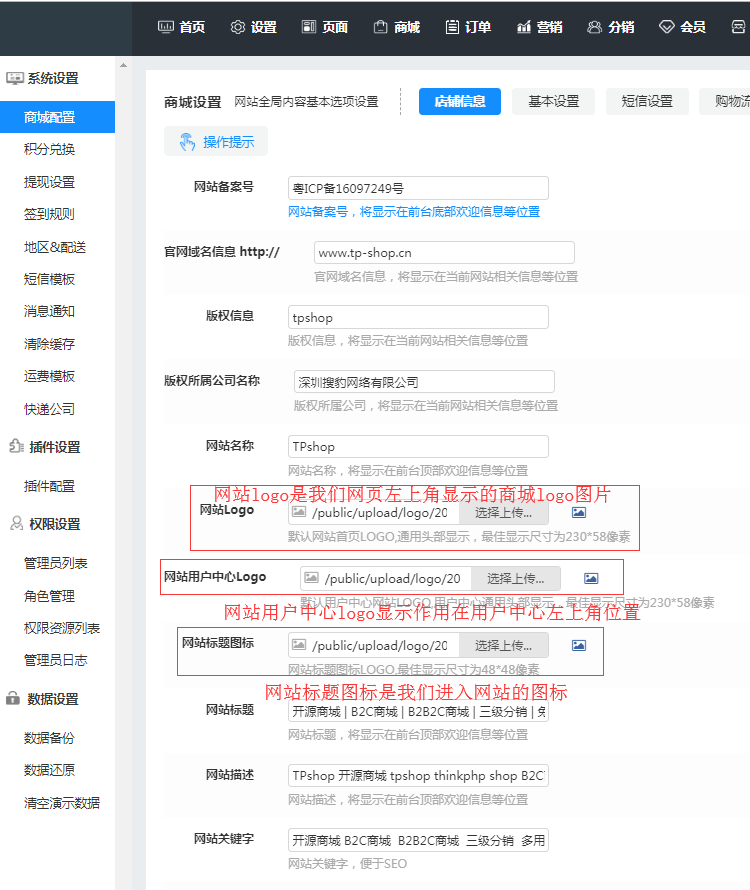Go to 首页 in the top navigation
The width and height of the screenshot is (750, 890).
pos(182,27)
